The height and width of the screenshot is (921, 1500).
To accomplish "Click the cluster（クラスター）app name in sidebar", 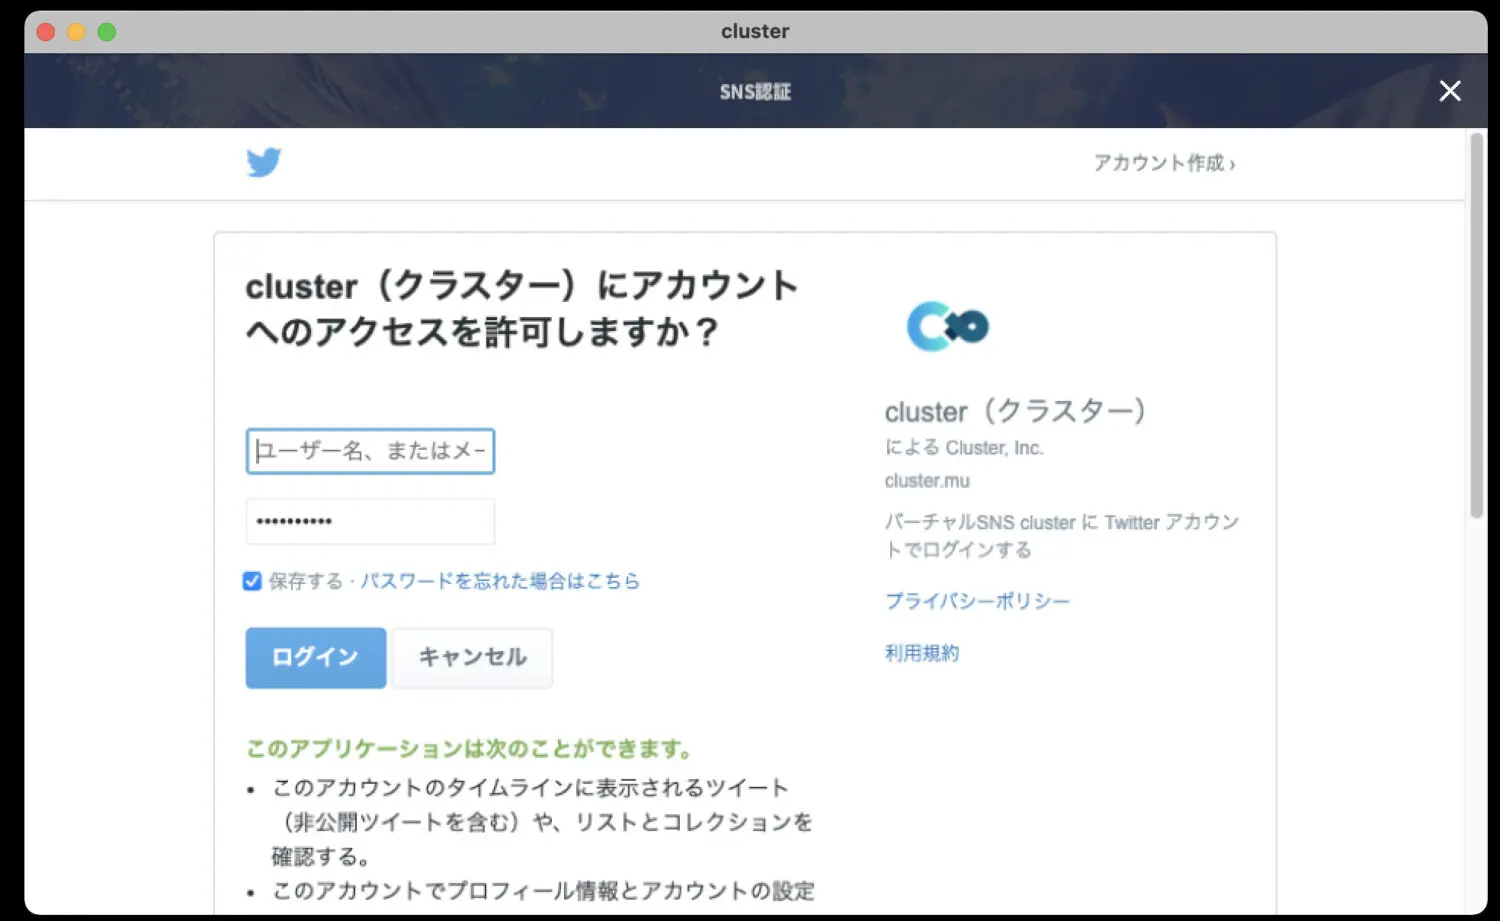I will point(1014,411).
